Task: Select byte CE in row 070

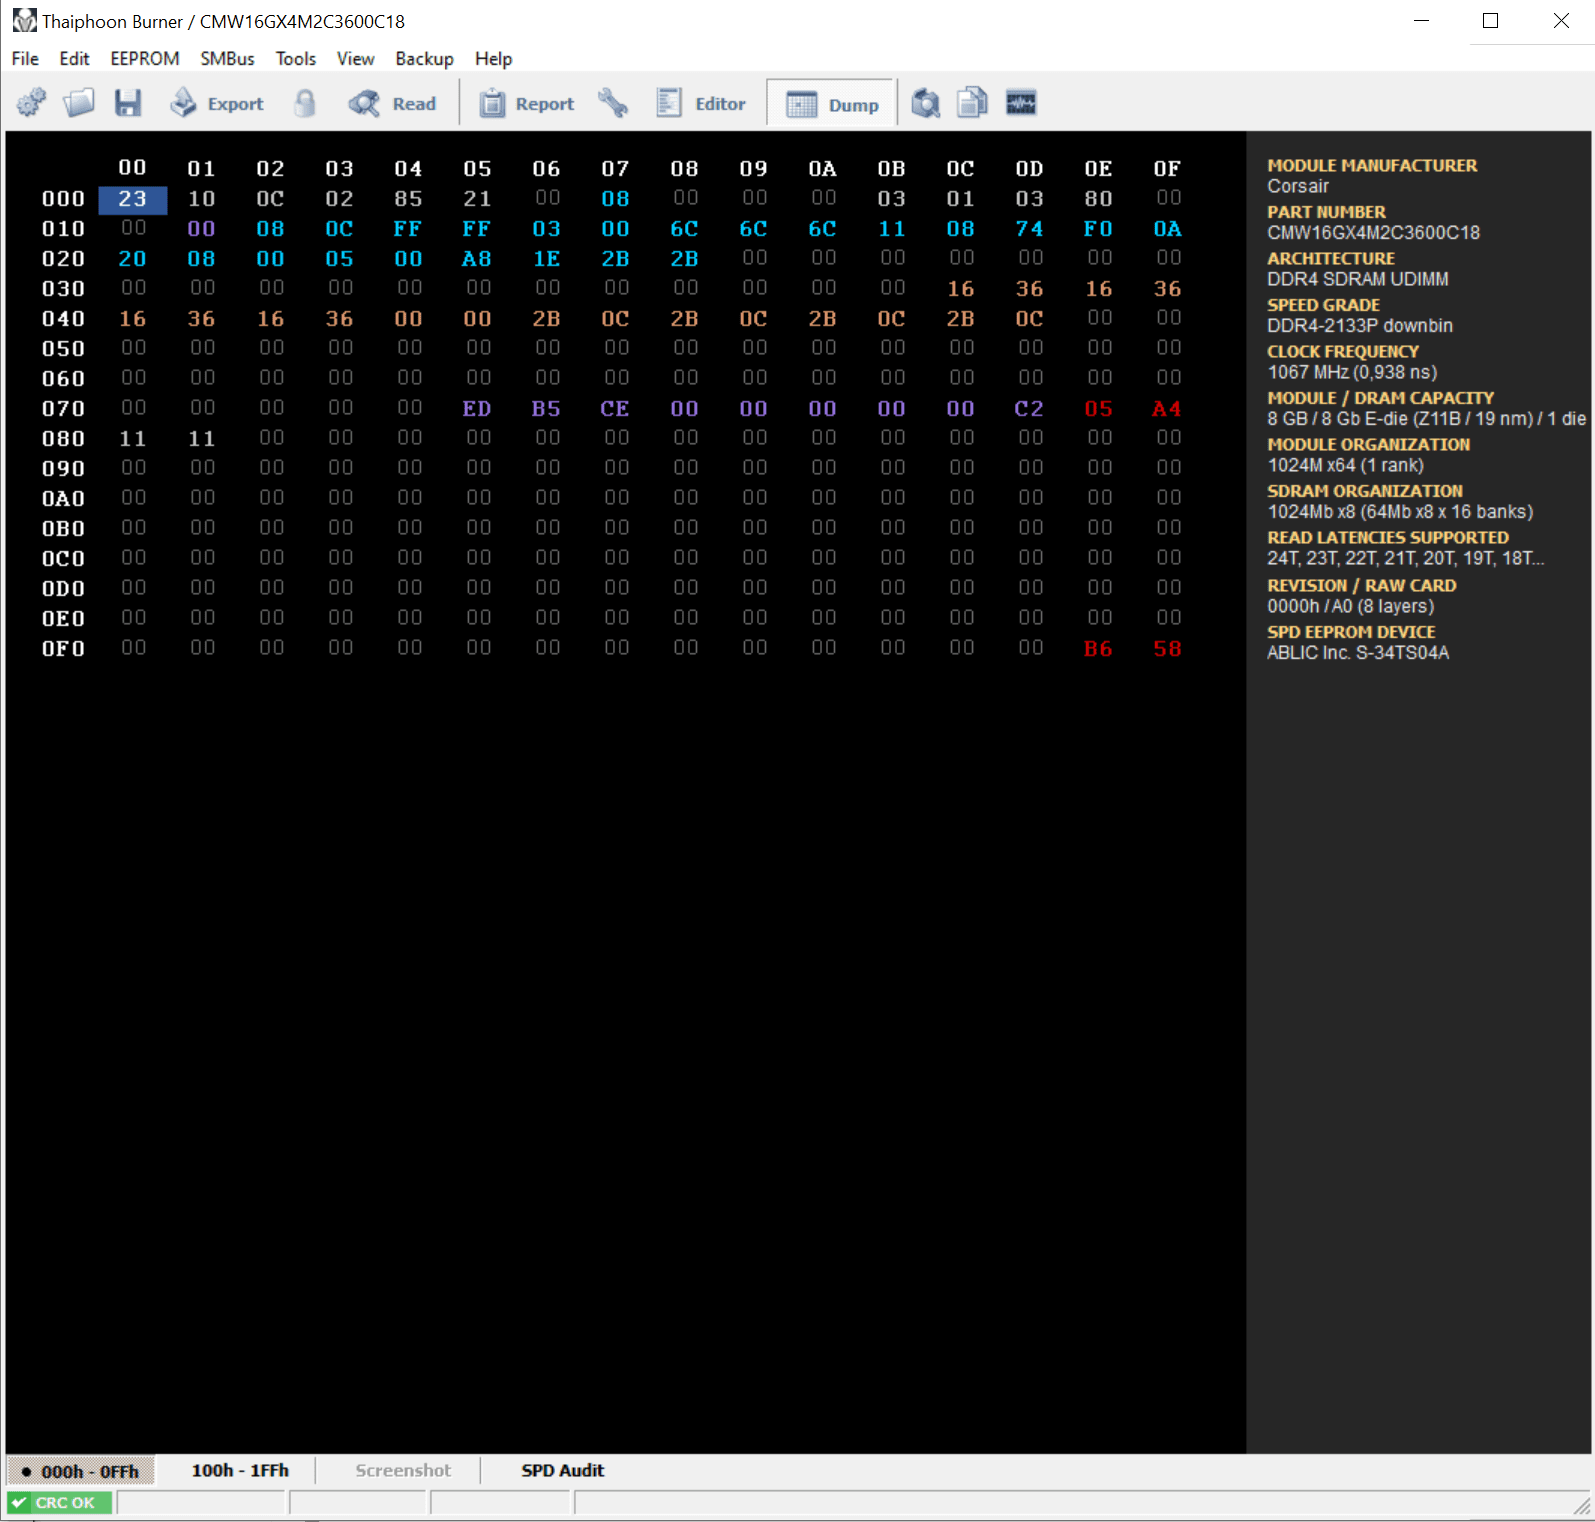Action: coord(615,409)
